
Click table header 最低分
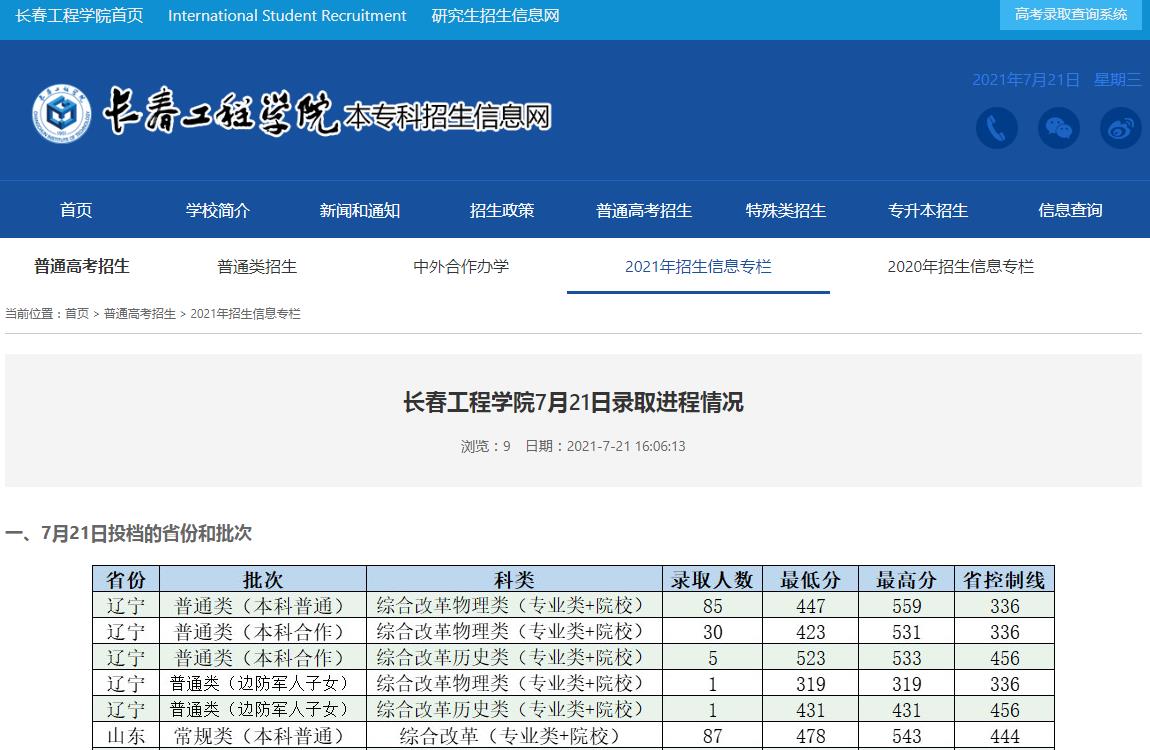[x=810, y=579]
